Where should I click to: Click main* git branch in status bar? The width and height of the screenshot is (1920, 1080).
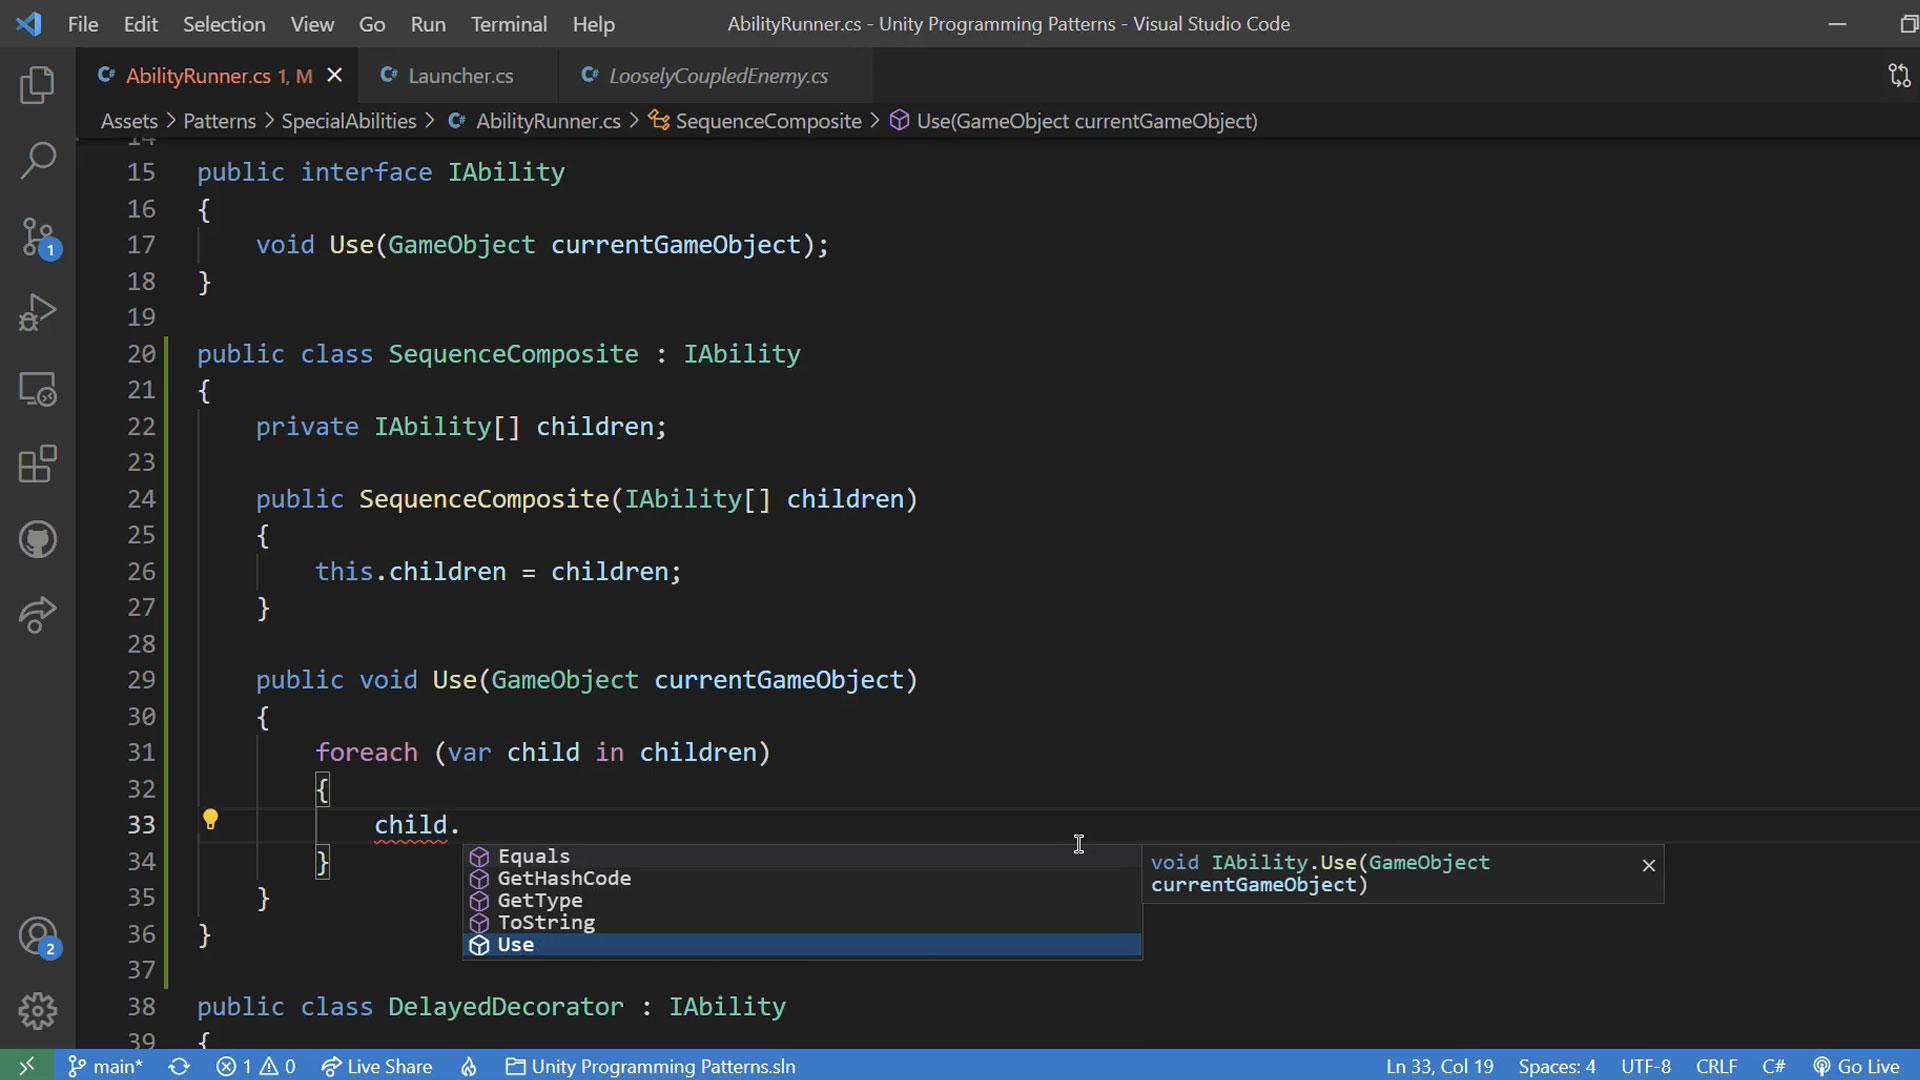click(106, 1066)
